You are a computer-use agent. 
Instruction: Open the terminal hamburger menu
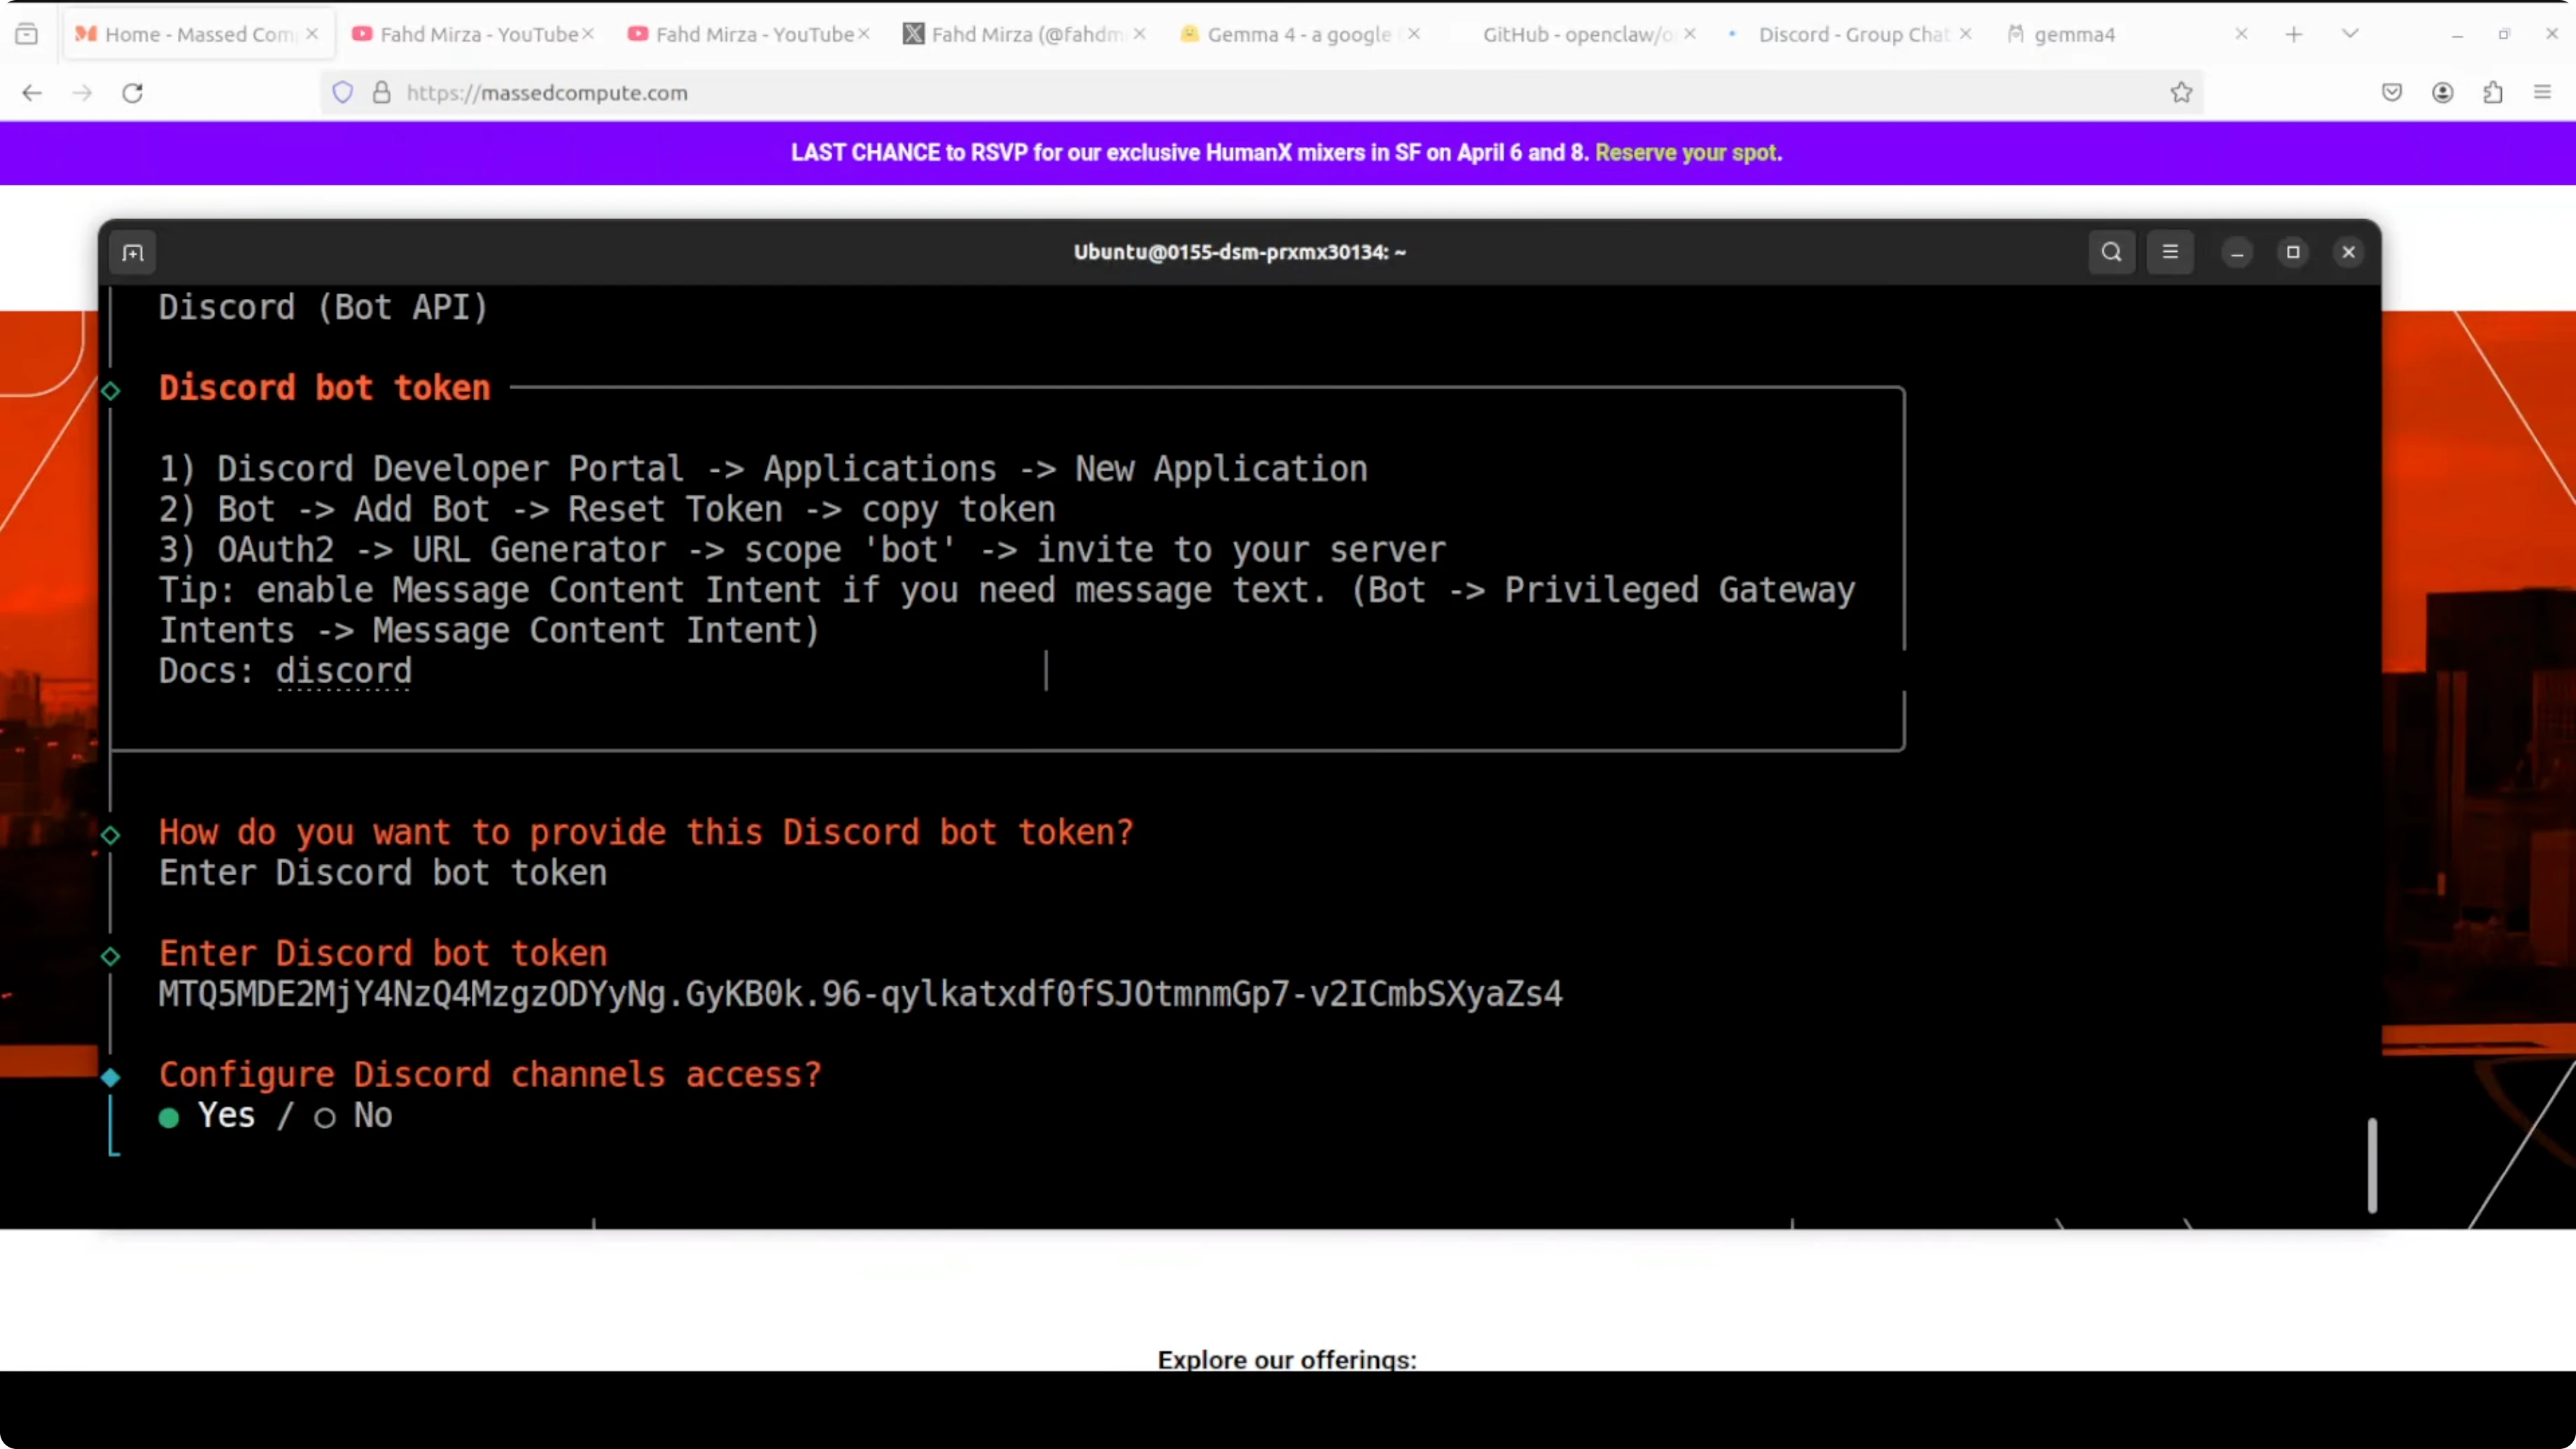coord(2170,252)
